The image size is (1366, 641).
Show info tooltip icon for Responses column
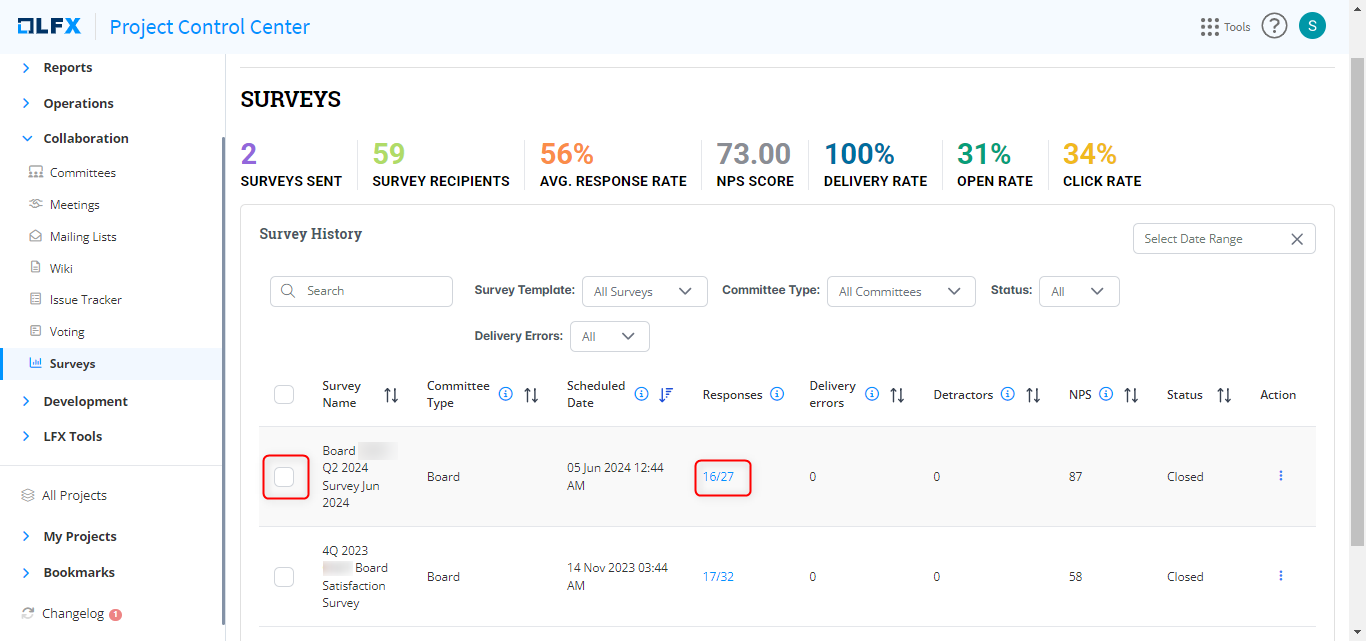pos(777,395)
